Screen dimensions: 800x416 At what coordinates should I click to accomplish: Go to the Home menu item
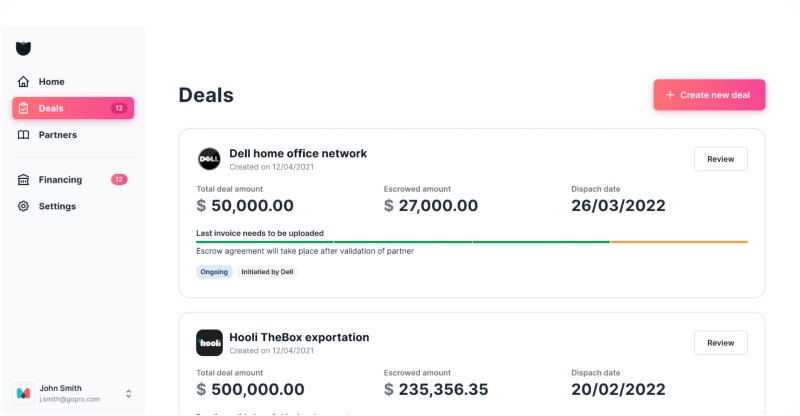[51, 82]
